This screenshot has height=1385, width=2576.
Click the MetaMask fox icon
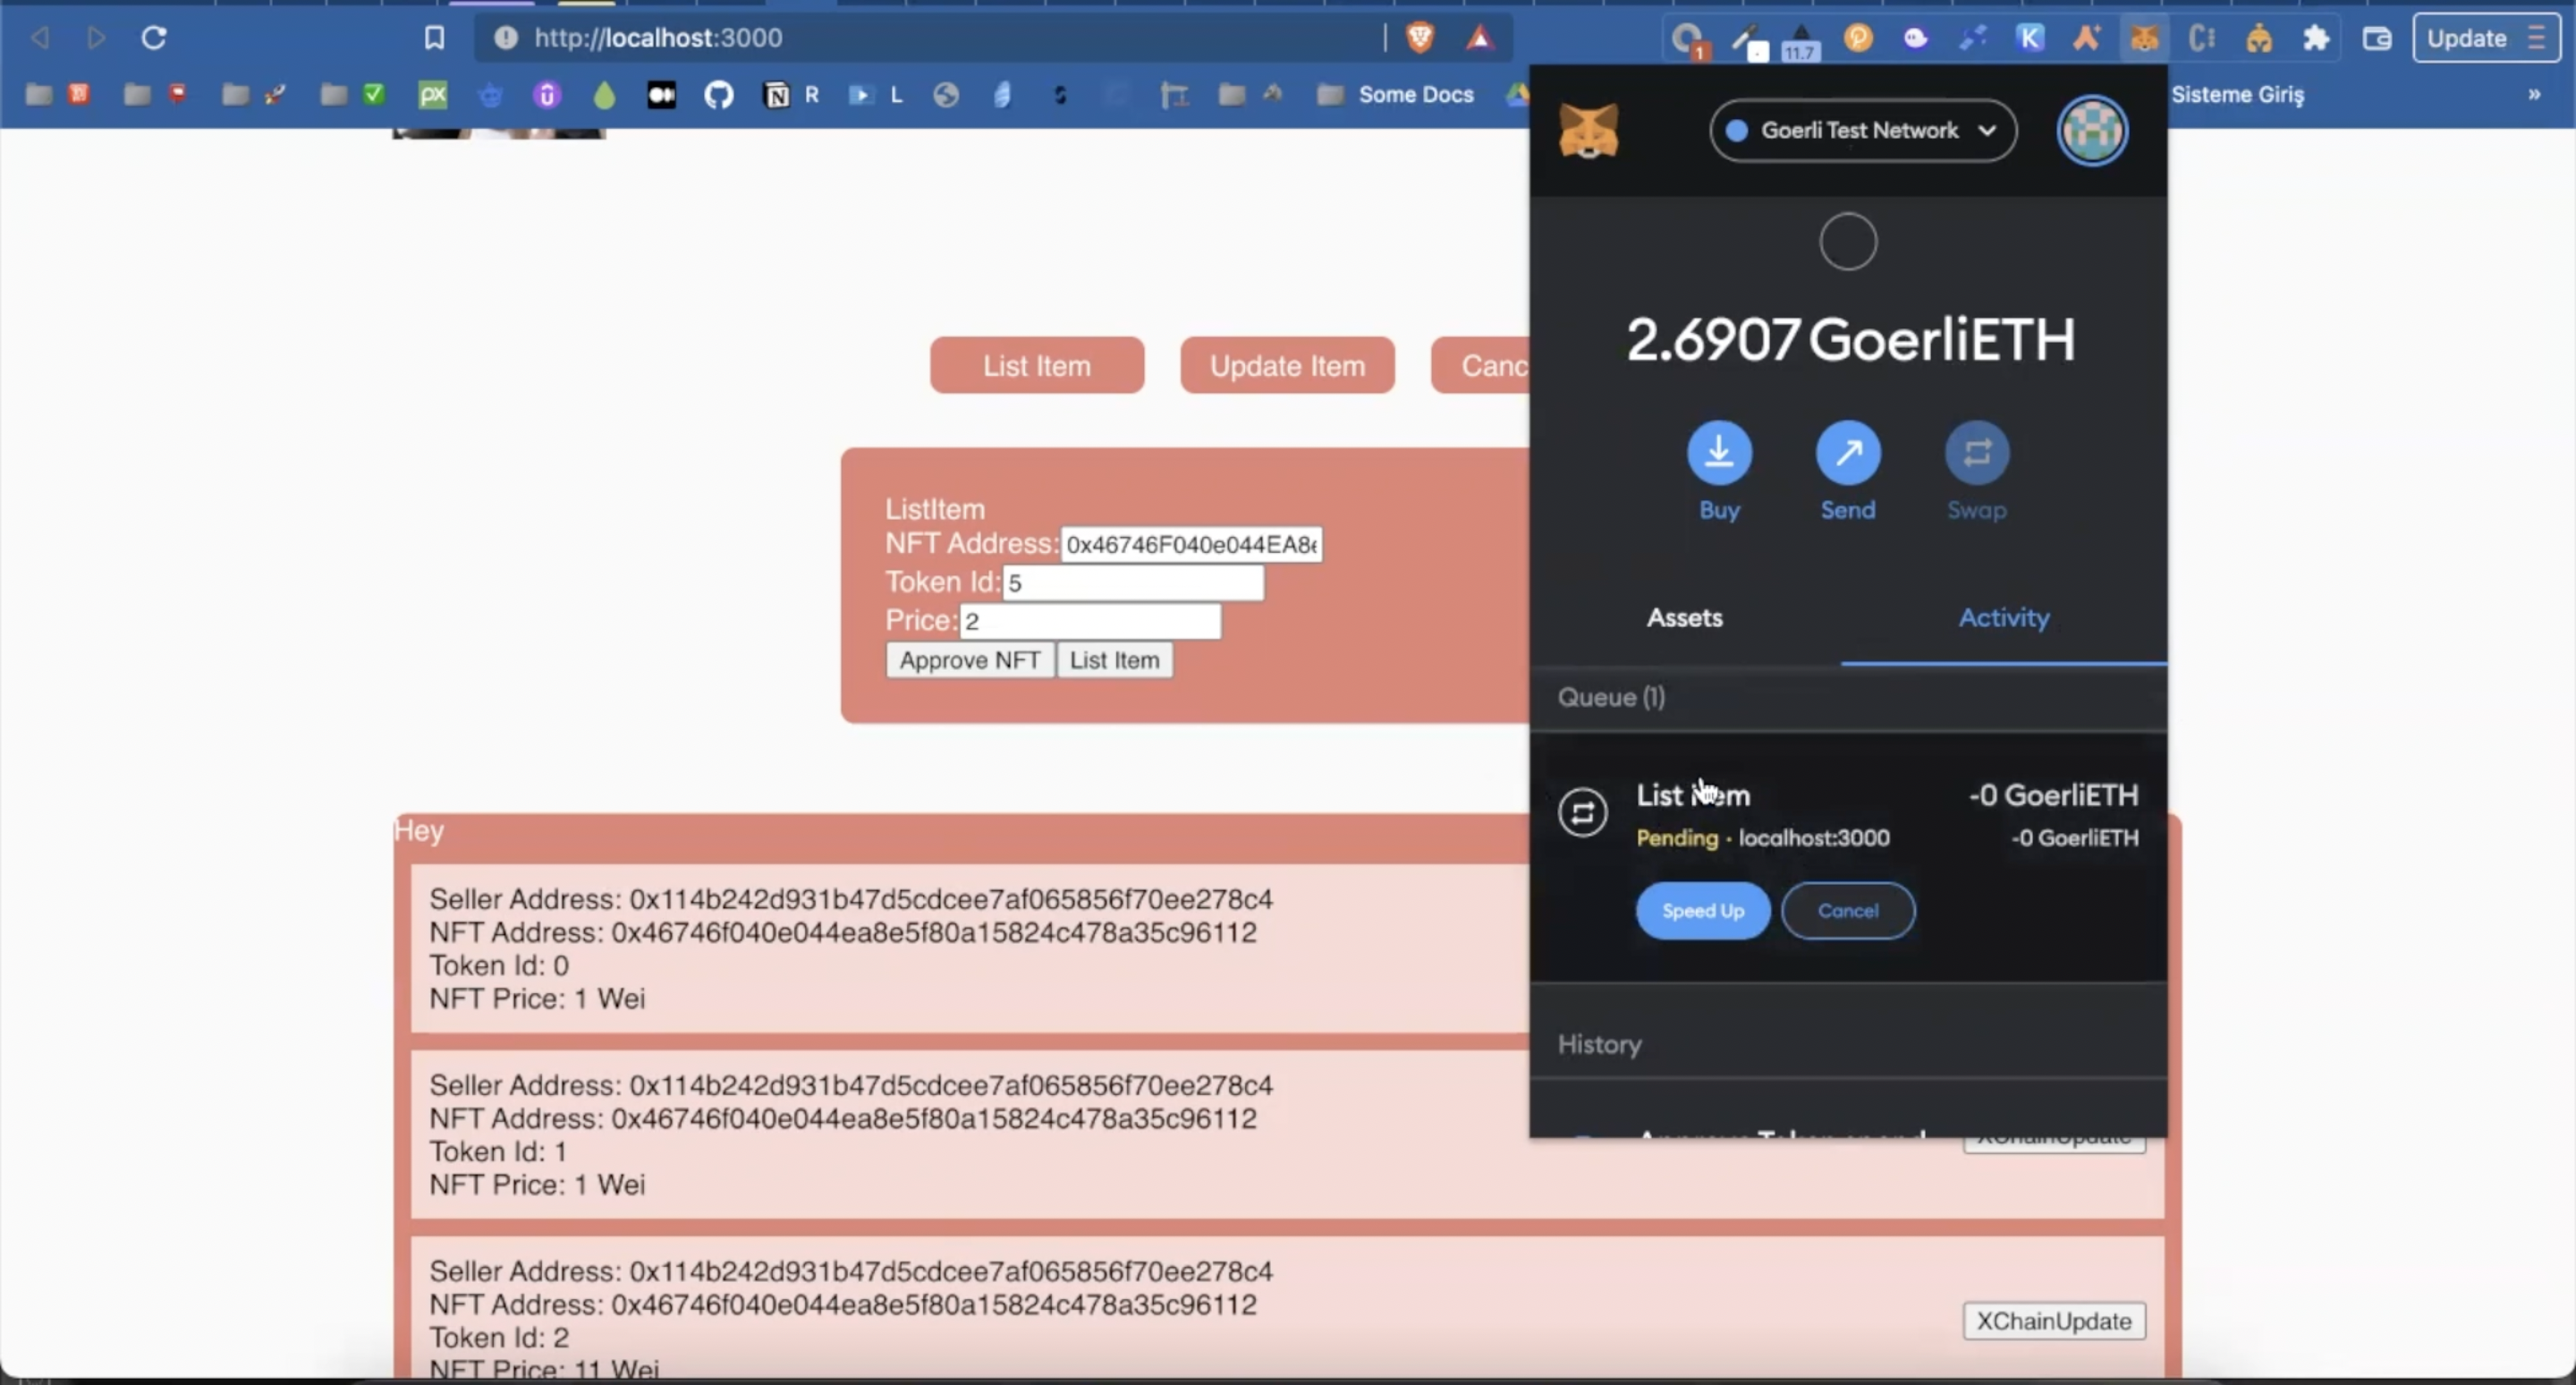pos(1588,132)
